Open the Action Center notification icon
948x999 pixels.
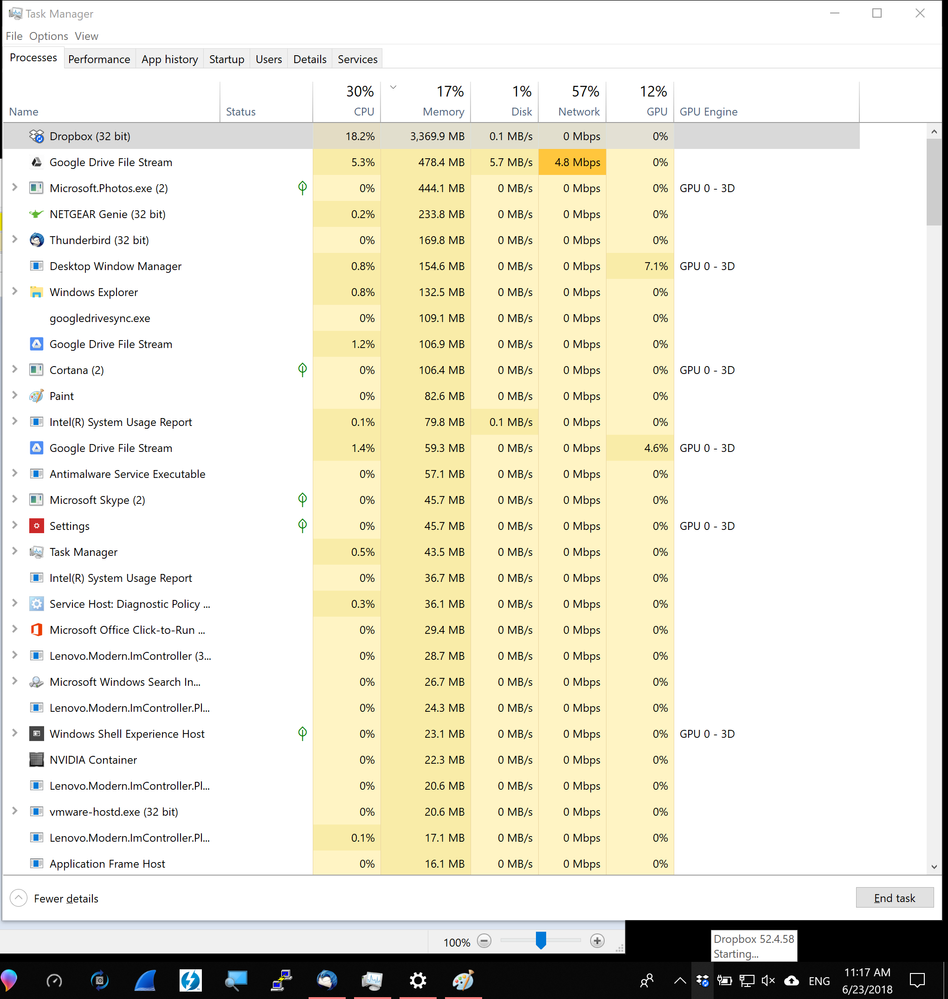point(917,981)
